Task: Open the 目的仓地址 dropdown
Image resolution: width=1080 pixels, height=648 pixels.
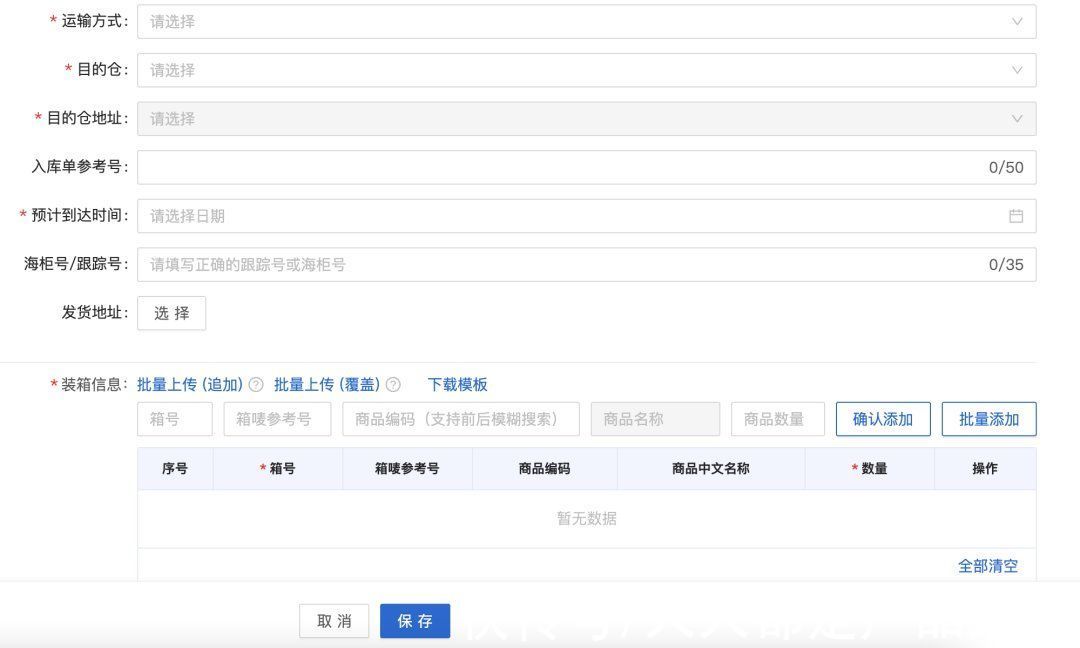Action: [586, 118]
